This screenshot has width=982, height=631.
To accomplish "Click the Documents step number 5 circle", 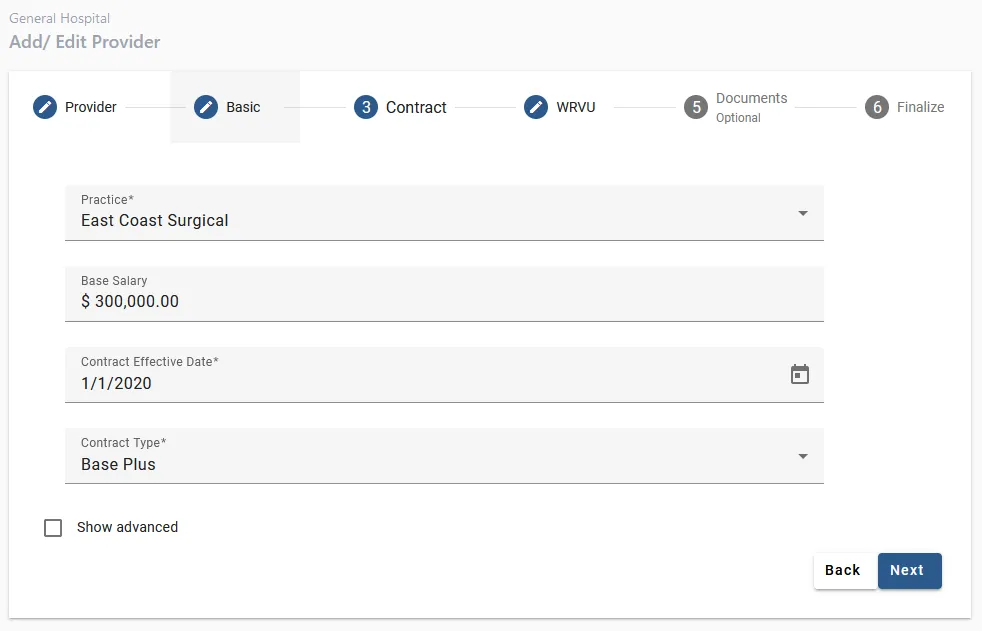I will tap(696, 107).
